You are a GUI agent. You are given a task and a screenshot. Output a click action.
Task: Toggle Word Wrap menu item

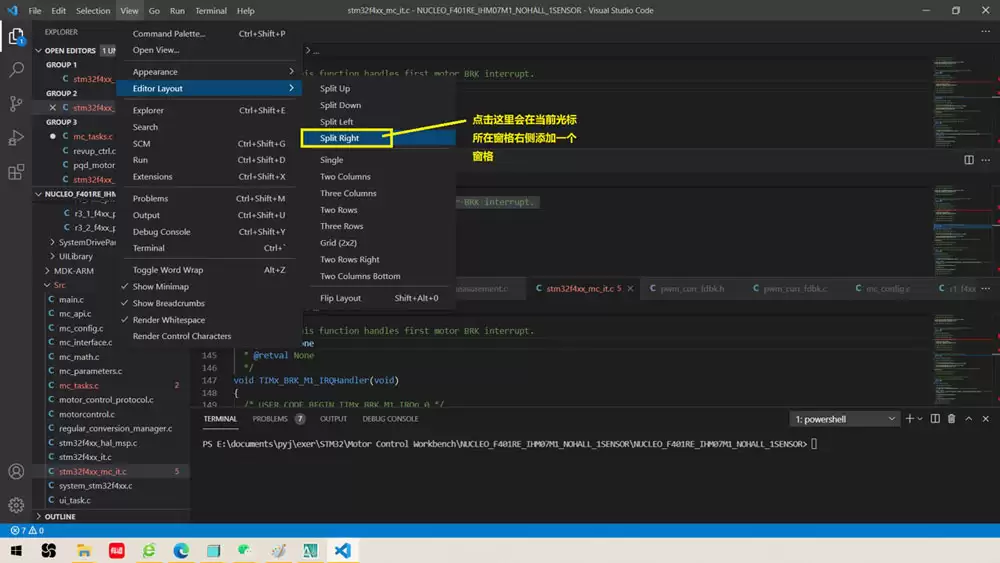point(209,270)
